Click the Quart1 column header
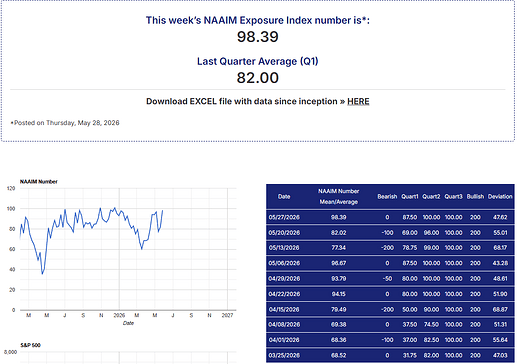The image size is (517, 364). (x=410, y=197)
